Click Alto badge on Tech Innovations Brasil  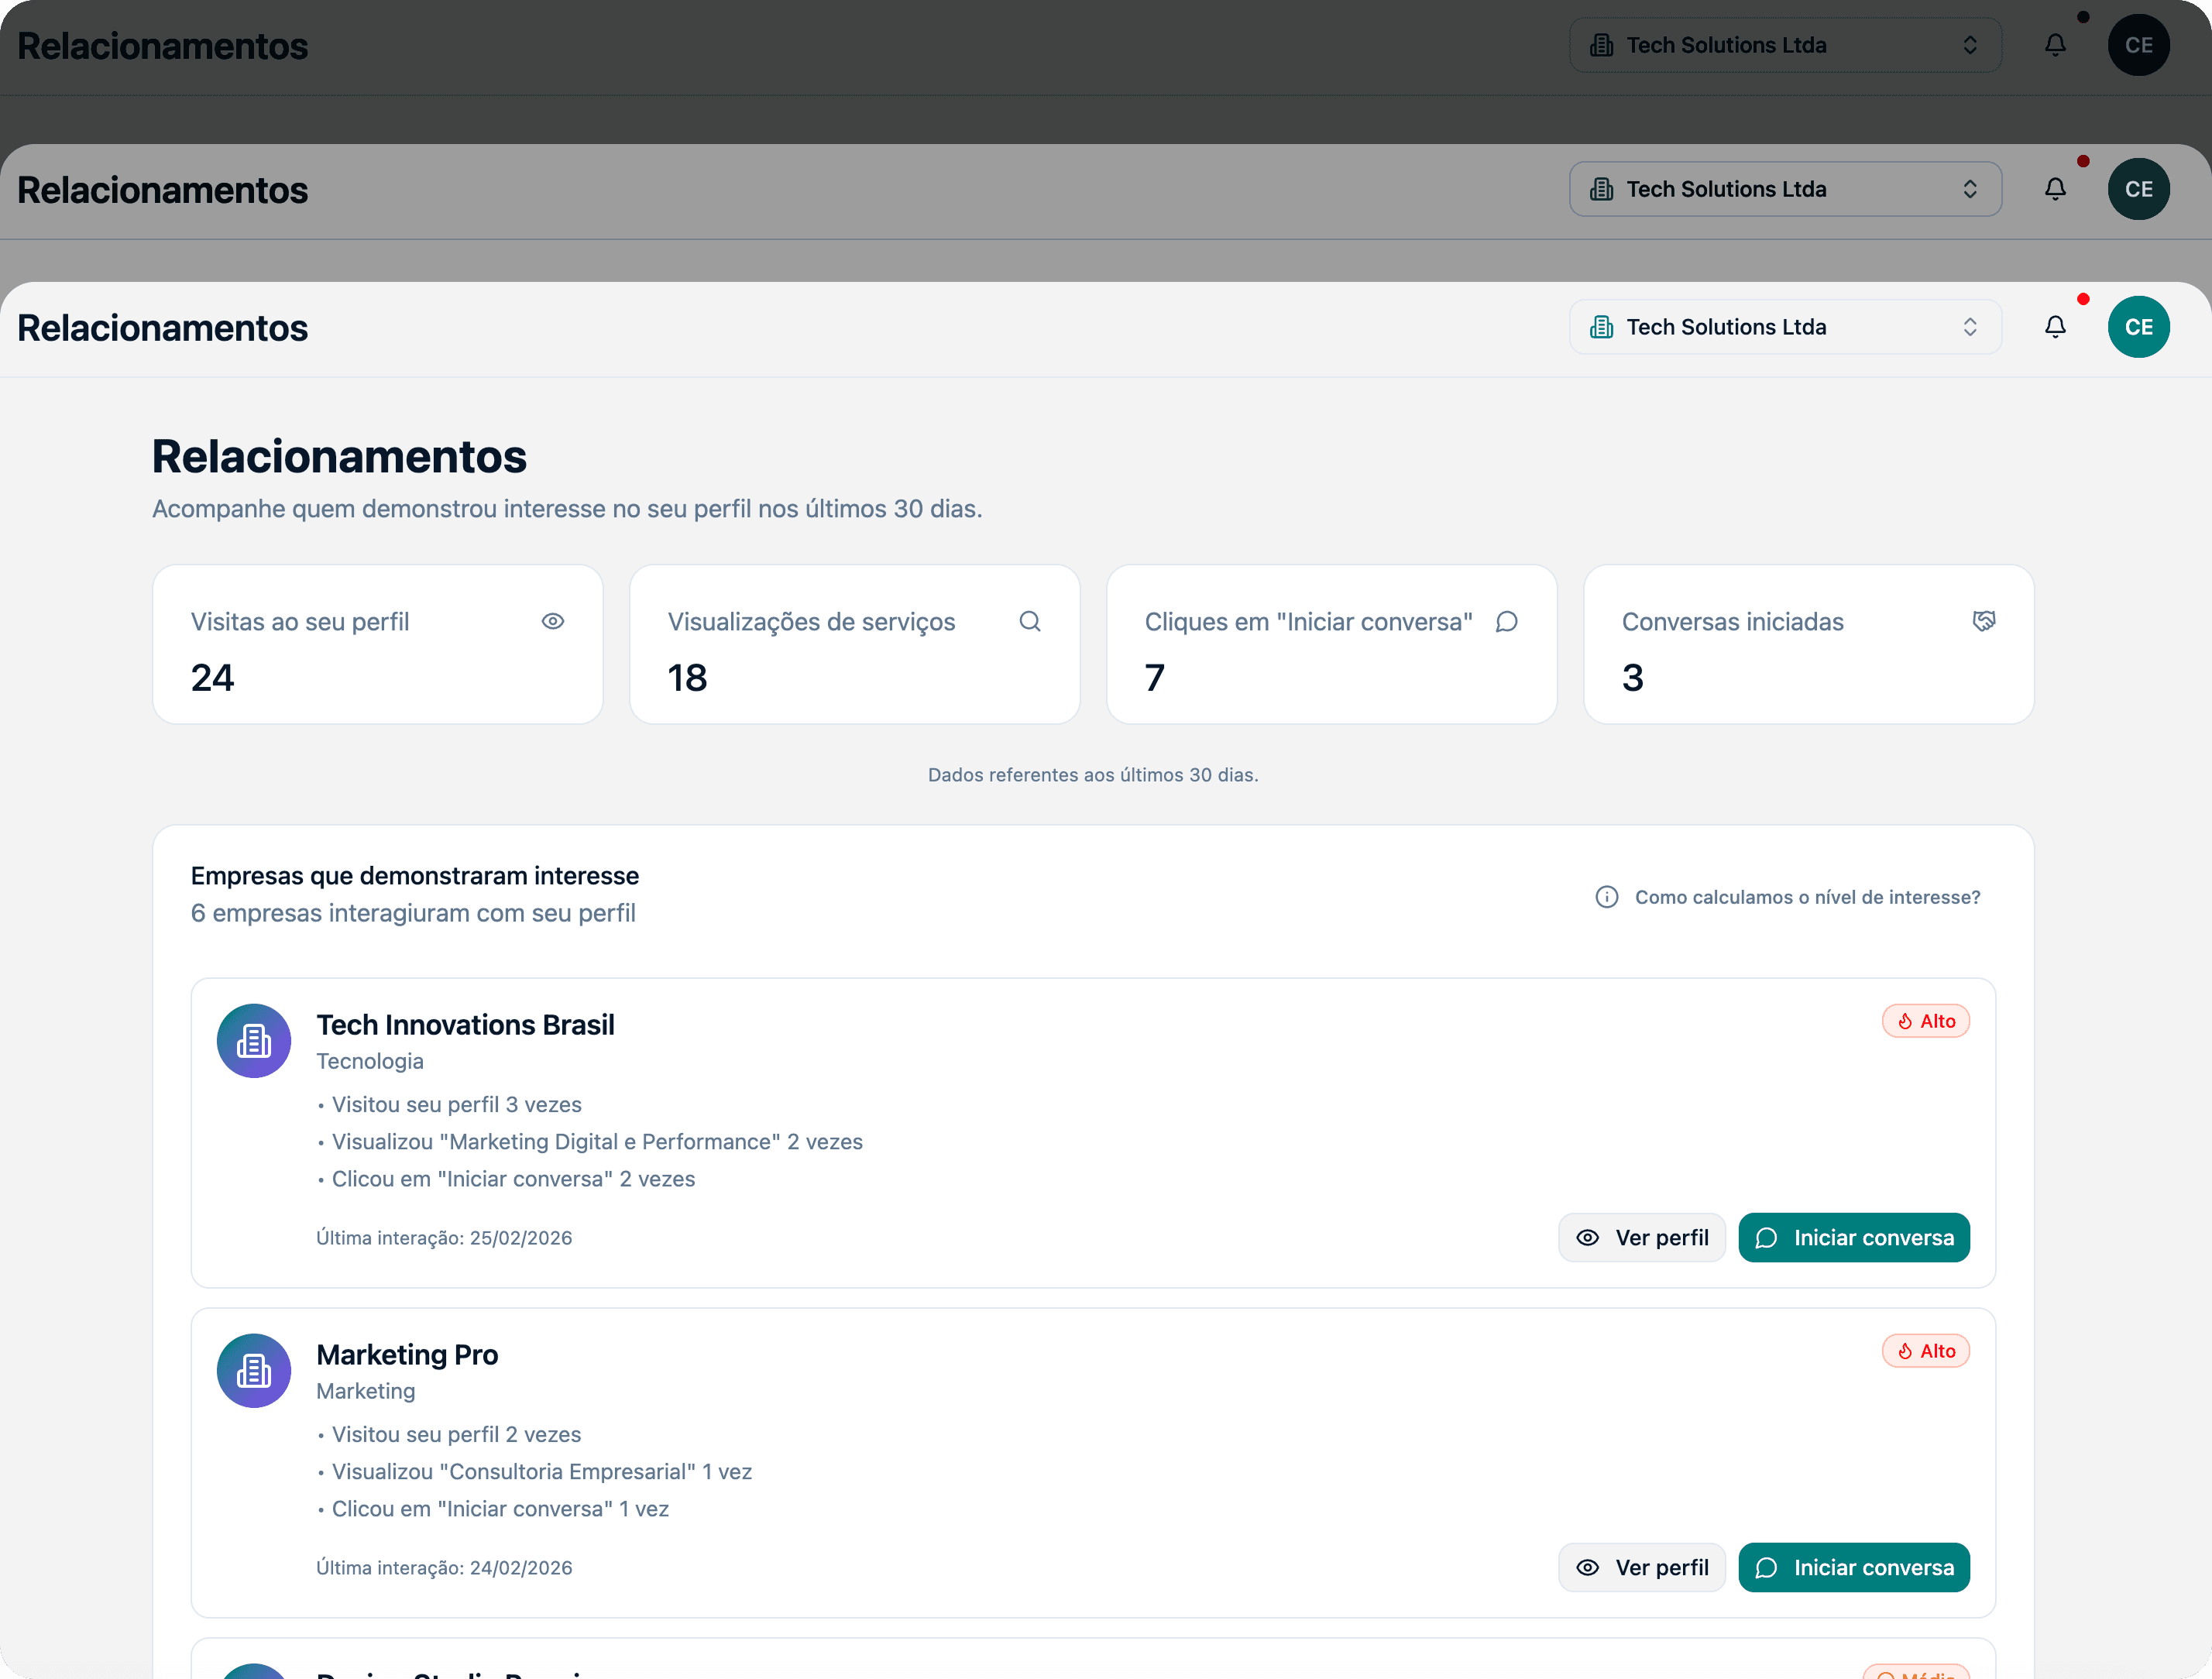click(1925, 1021)
